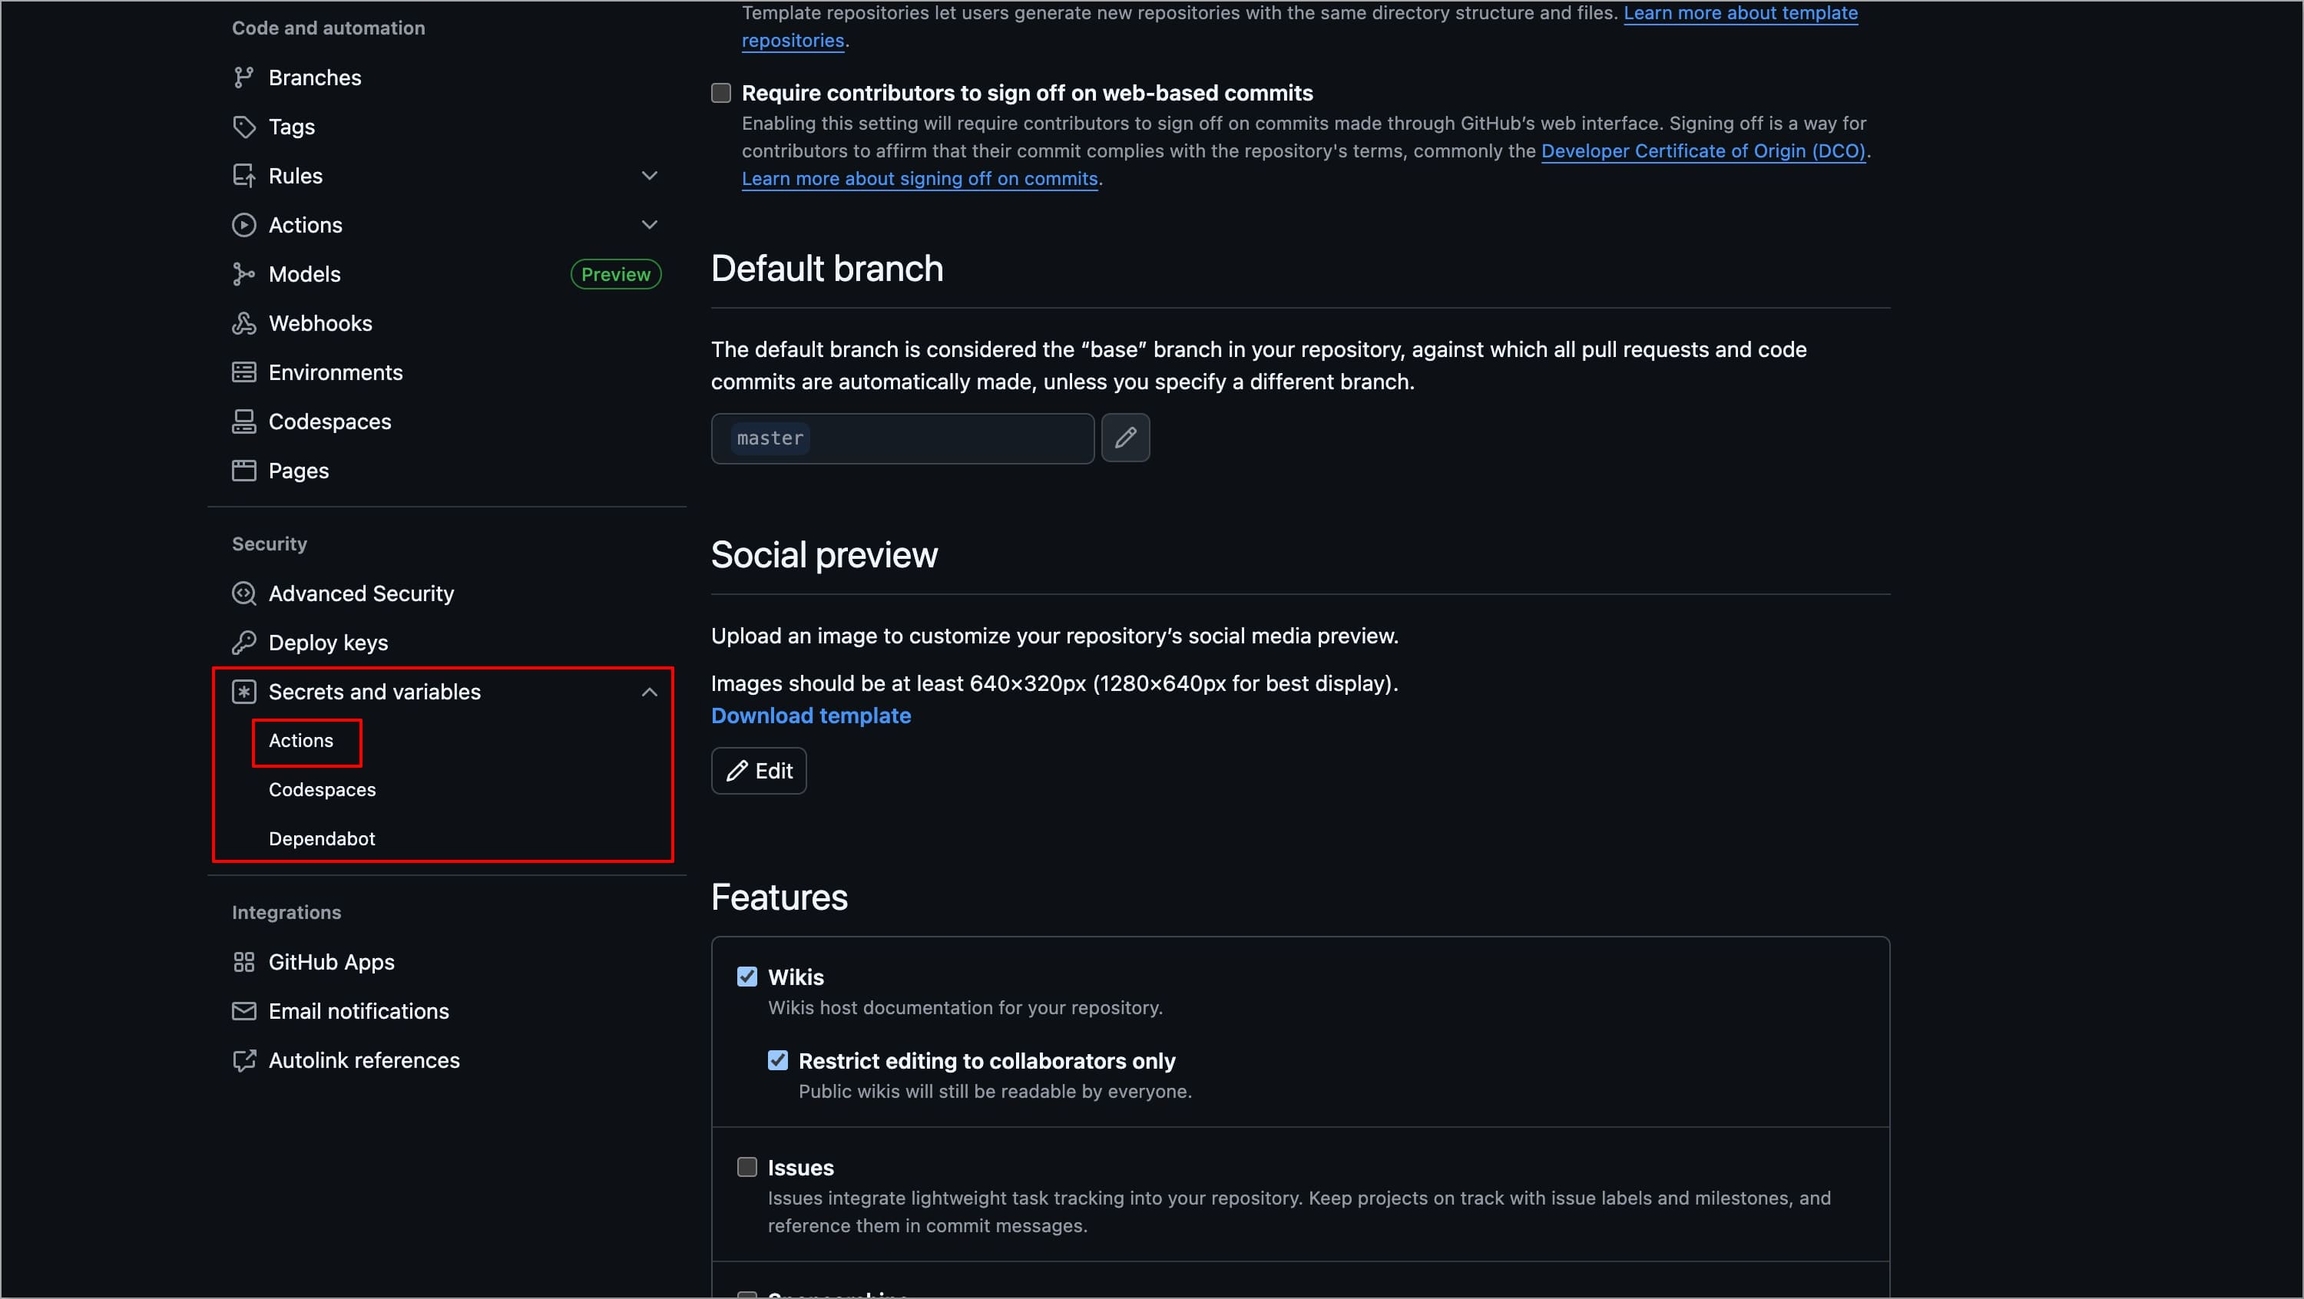2304x1299 pixels.
Task: Click the Tags label icon
Action: [x=243, y=127]
